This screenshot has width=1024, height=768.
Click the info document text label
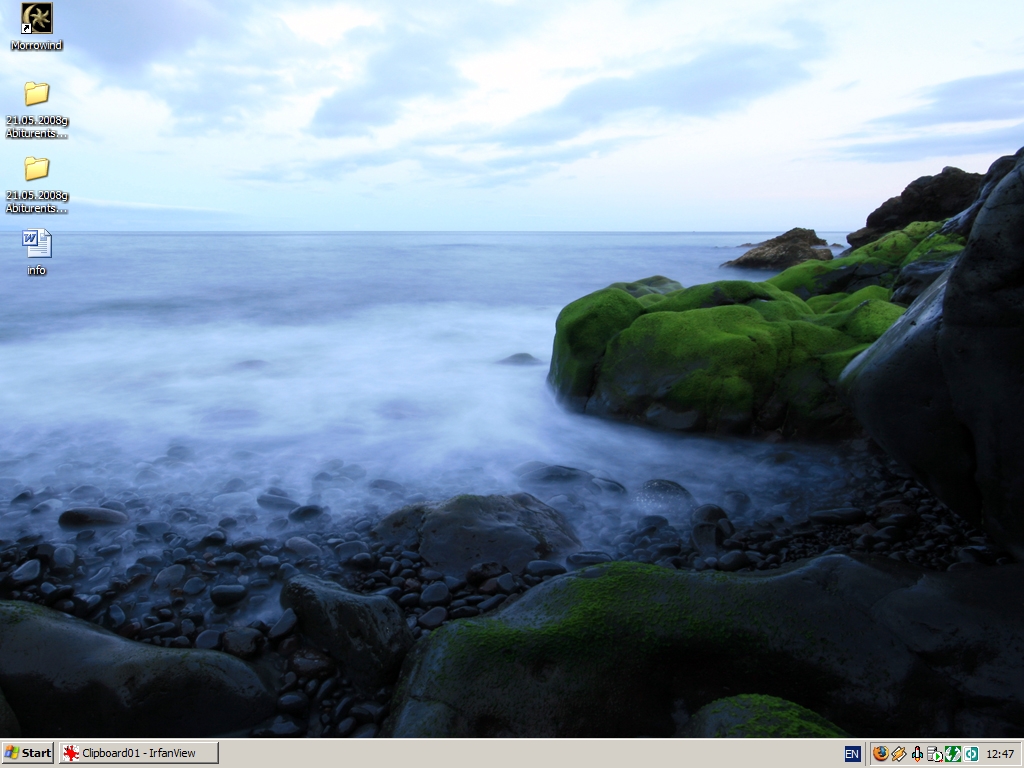click(37, 270)
